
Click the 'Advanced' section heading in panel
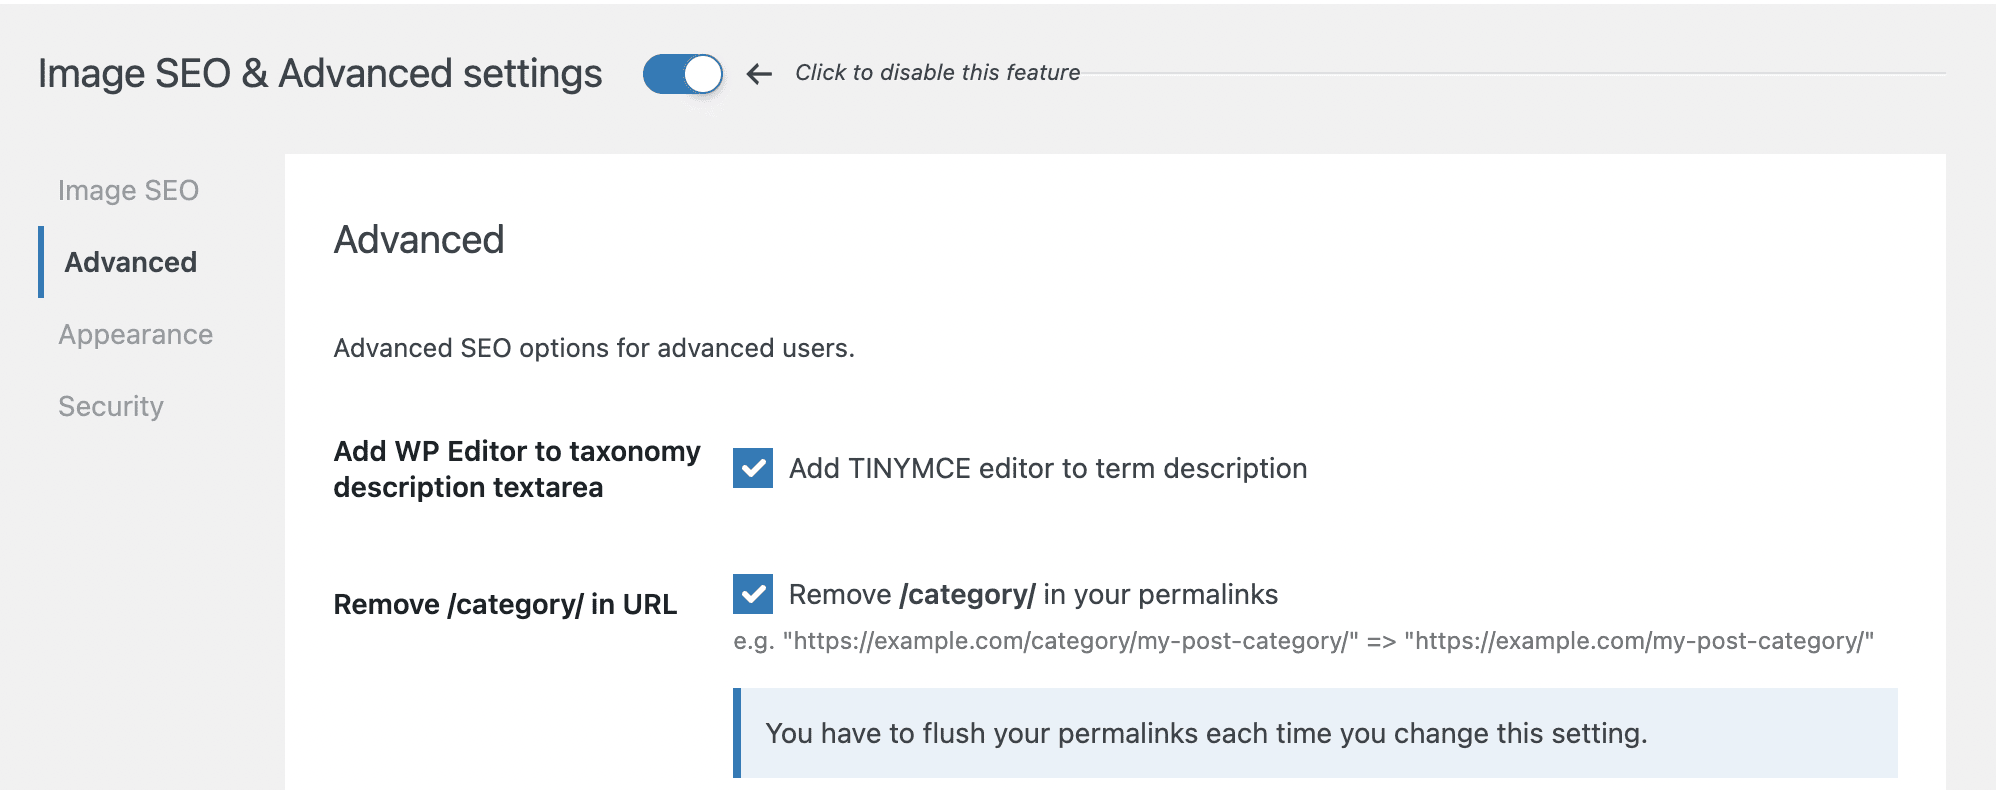pyautogui.click(x=419, y=240)
